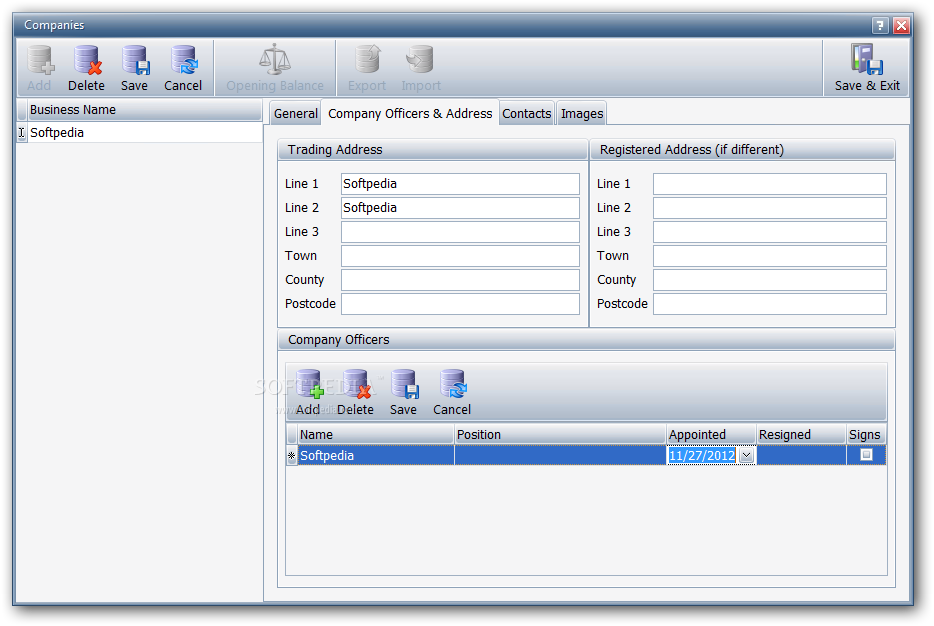The image size is (934, 626).
Task: Cancel company edits in main toolbar
Action: pyautogui.click(x=183, y=68)
